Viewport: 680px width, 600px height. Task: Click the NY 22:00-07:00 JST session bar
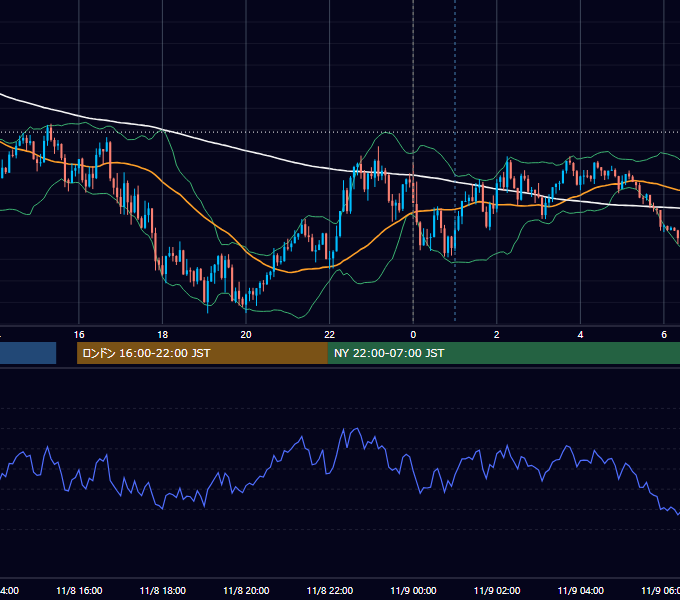click(503, 353)
